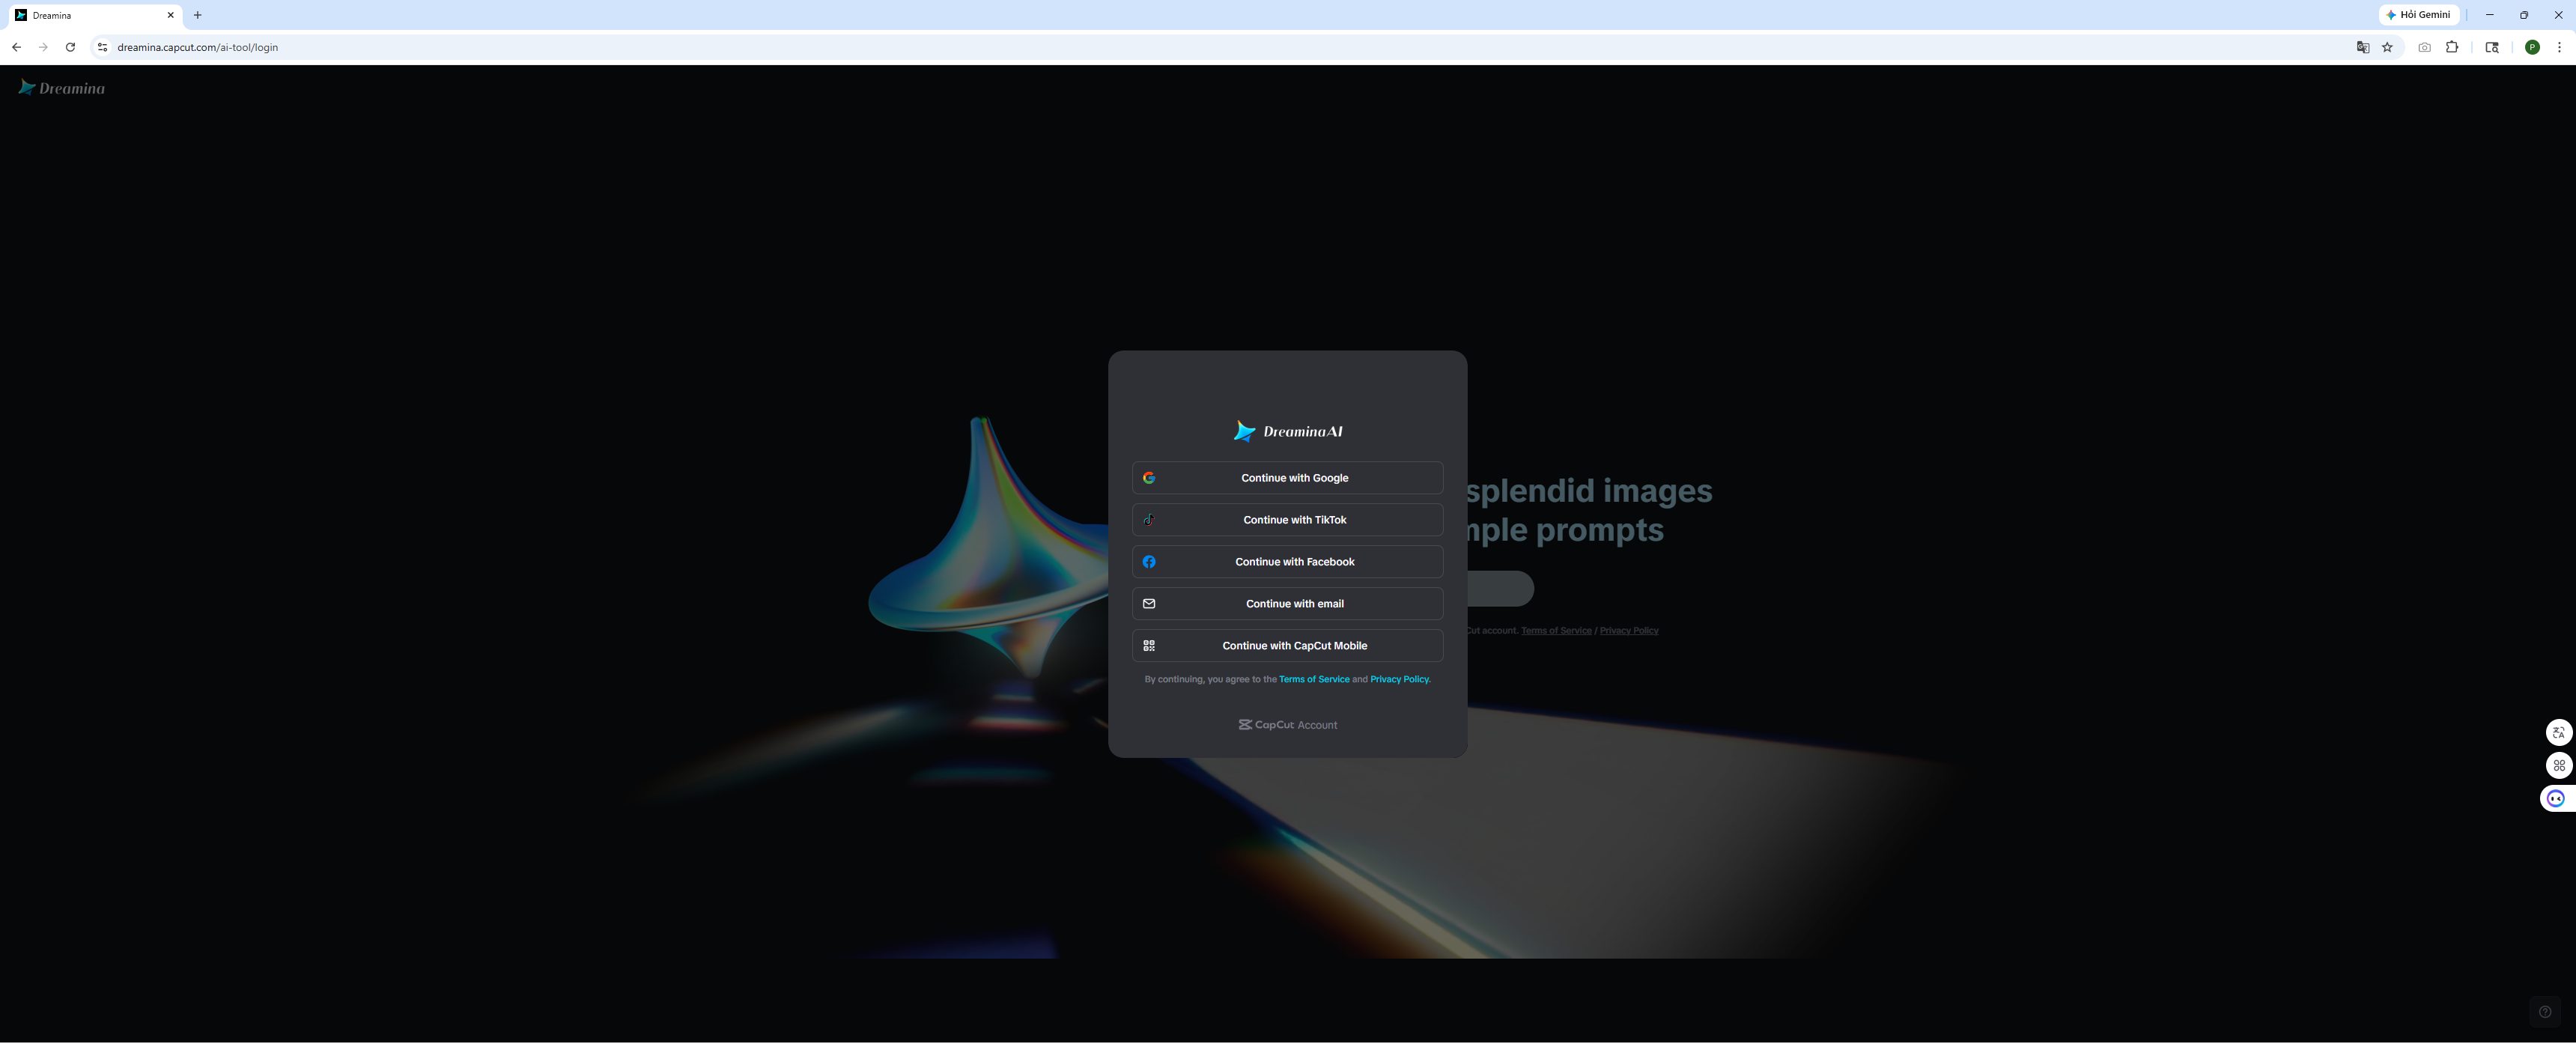Open the Chrome three-dot menu
Screen dimensions: 2576x1044
pyautogui.click(x=2559, y=47)
